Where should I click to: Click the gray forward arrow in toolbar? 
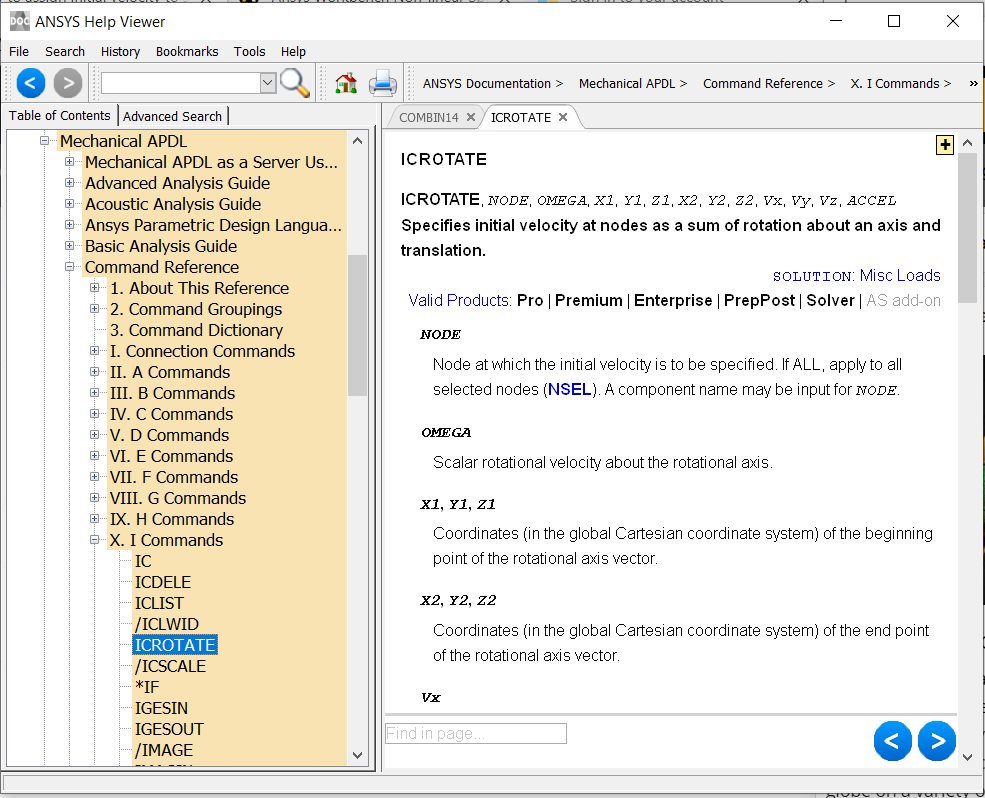68,83
